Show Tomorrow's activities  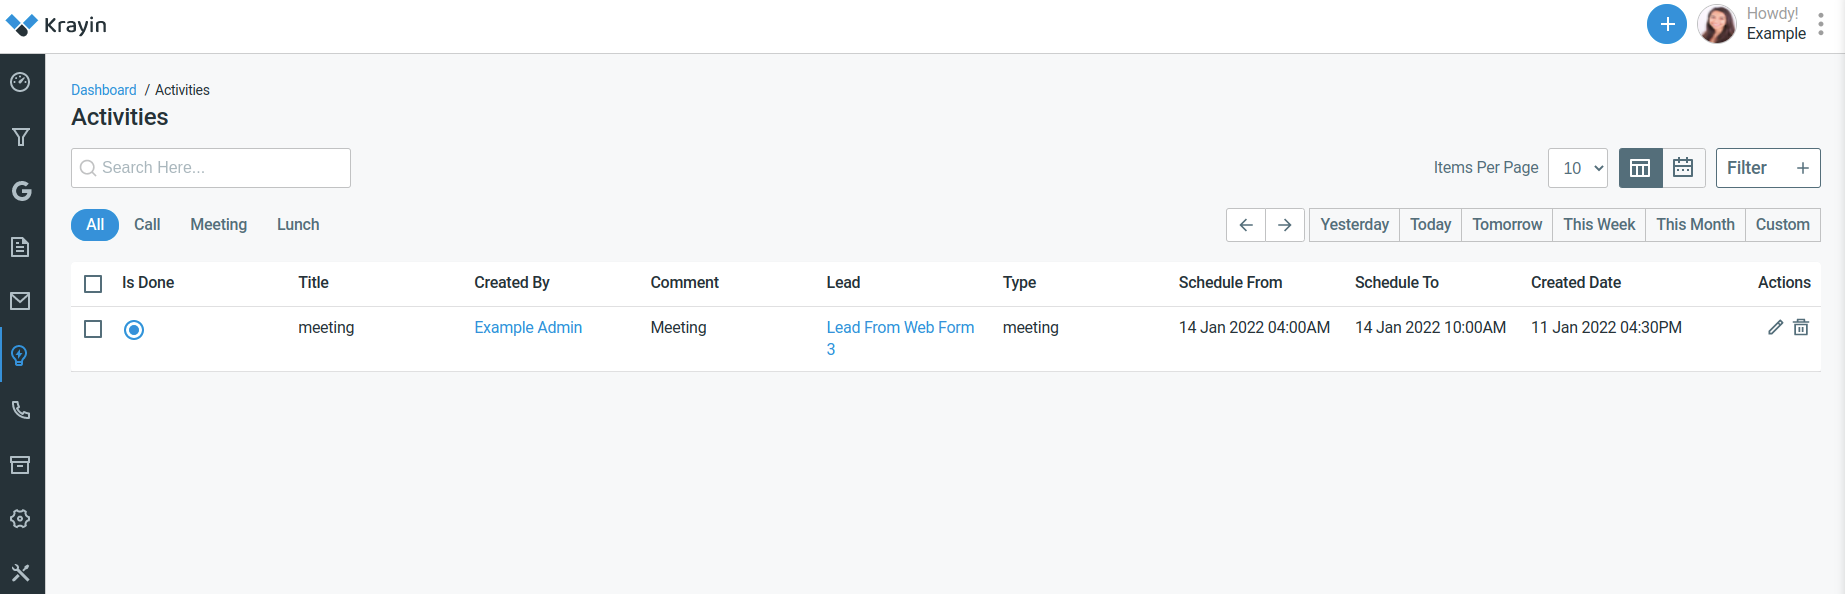pos(1506,224)
